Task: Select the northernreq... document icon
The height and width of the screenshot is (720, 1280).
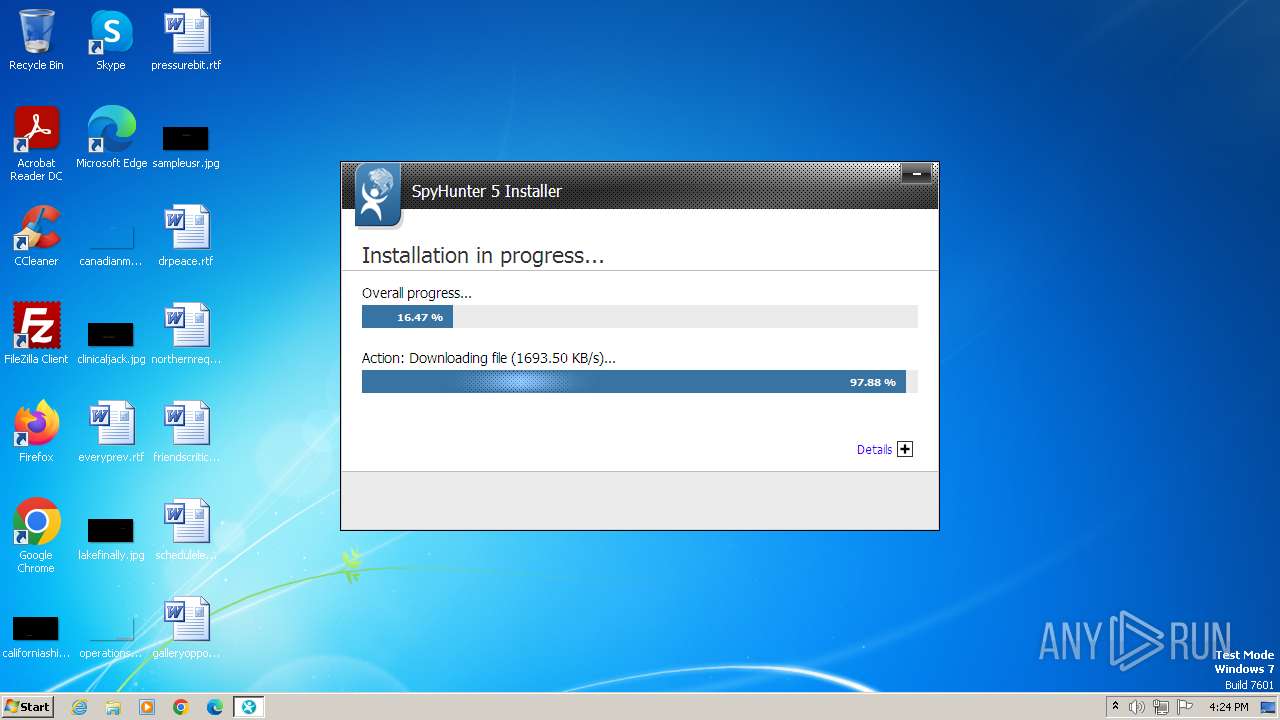Action: coord(186,334)
